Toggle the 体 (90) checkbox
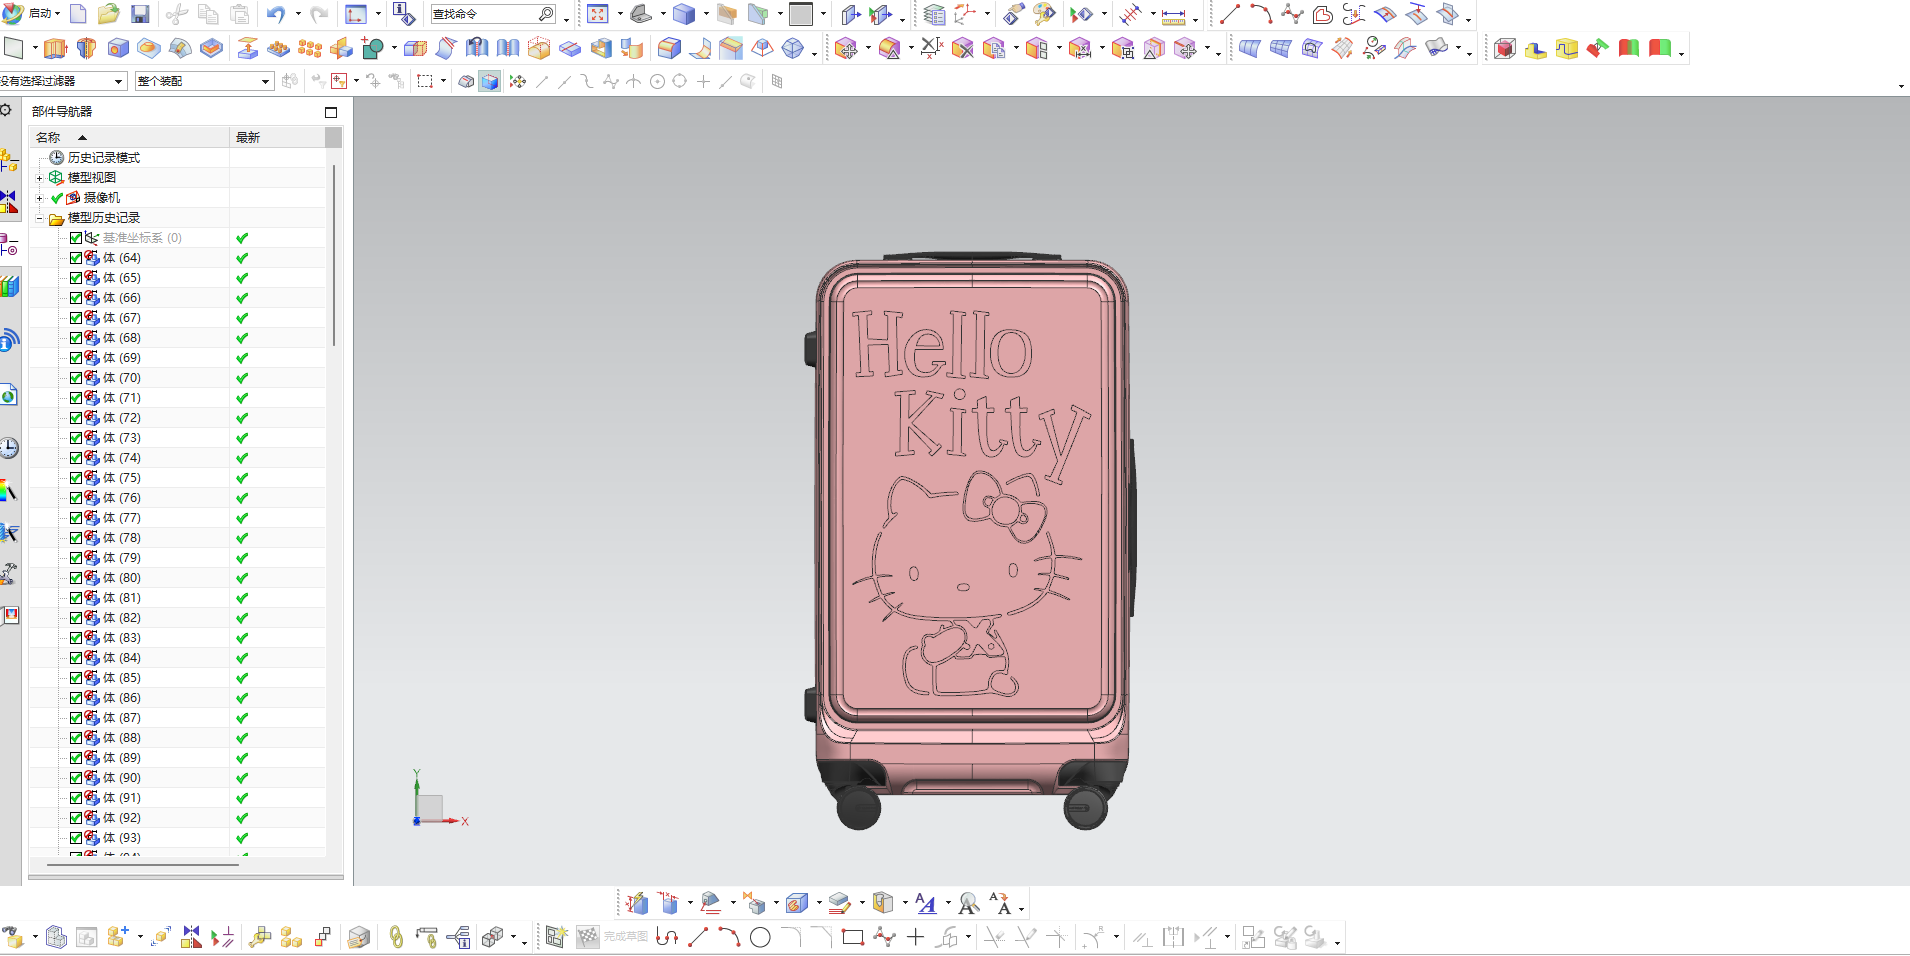Image resolution: width=1910 pixels, height=956 pixels. coord(76,778)
